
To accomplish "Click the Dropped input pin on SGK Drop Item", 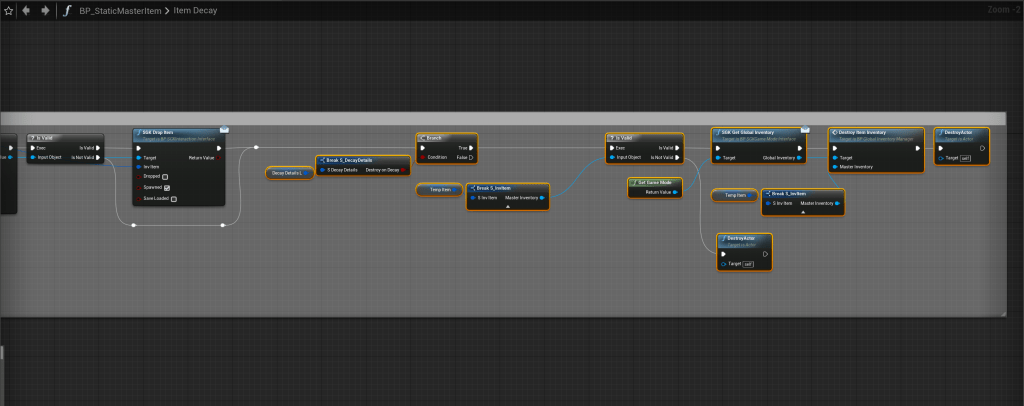I will 138,176.
